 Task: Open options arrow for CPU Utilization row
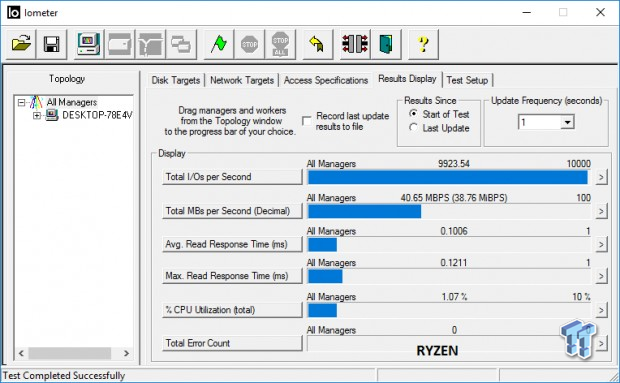pyautogui.click(x=601, y=310)
